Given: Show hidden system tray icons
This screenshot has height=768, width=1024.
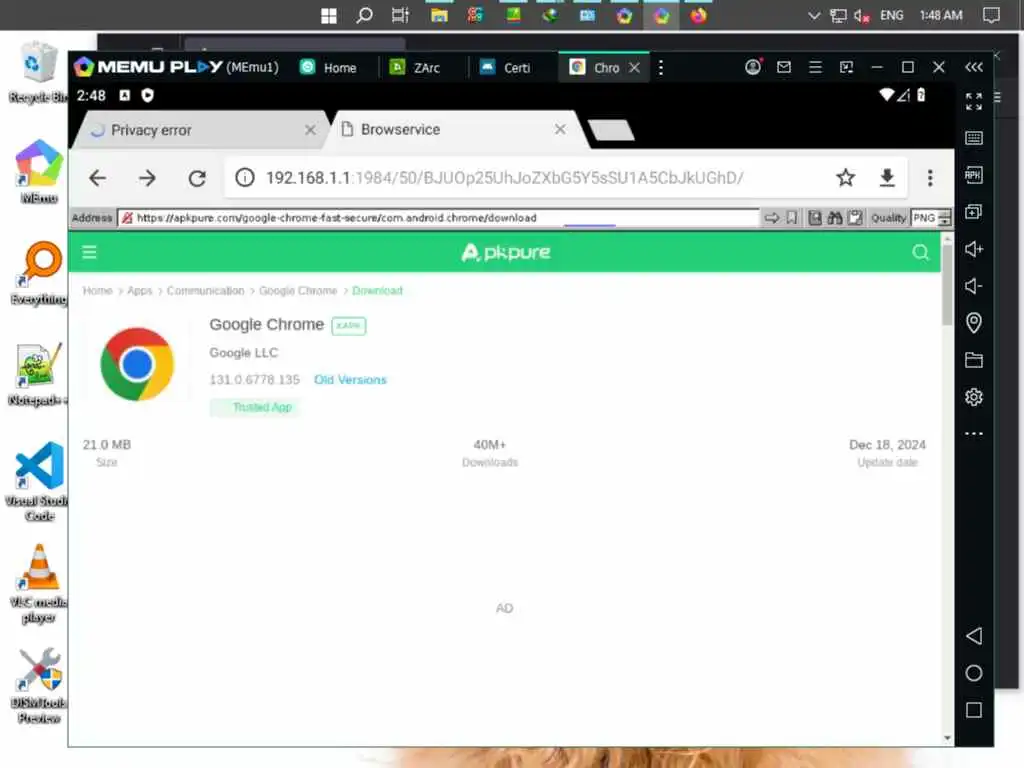Looking at the screenshot, I should point(814,16).
